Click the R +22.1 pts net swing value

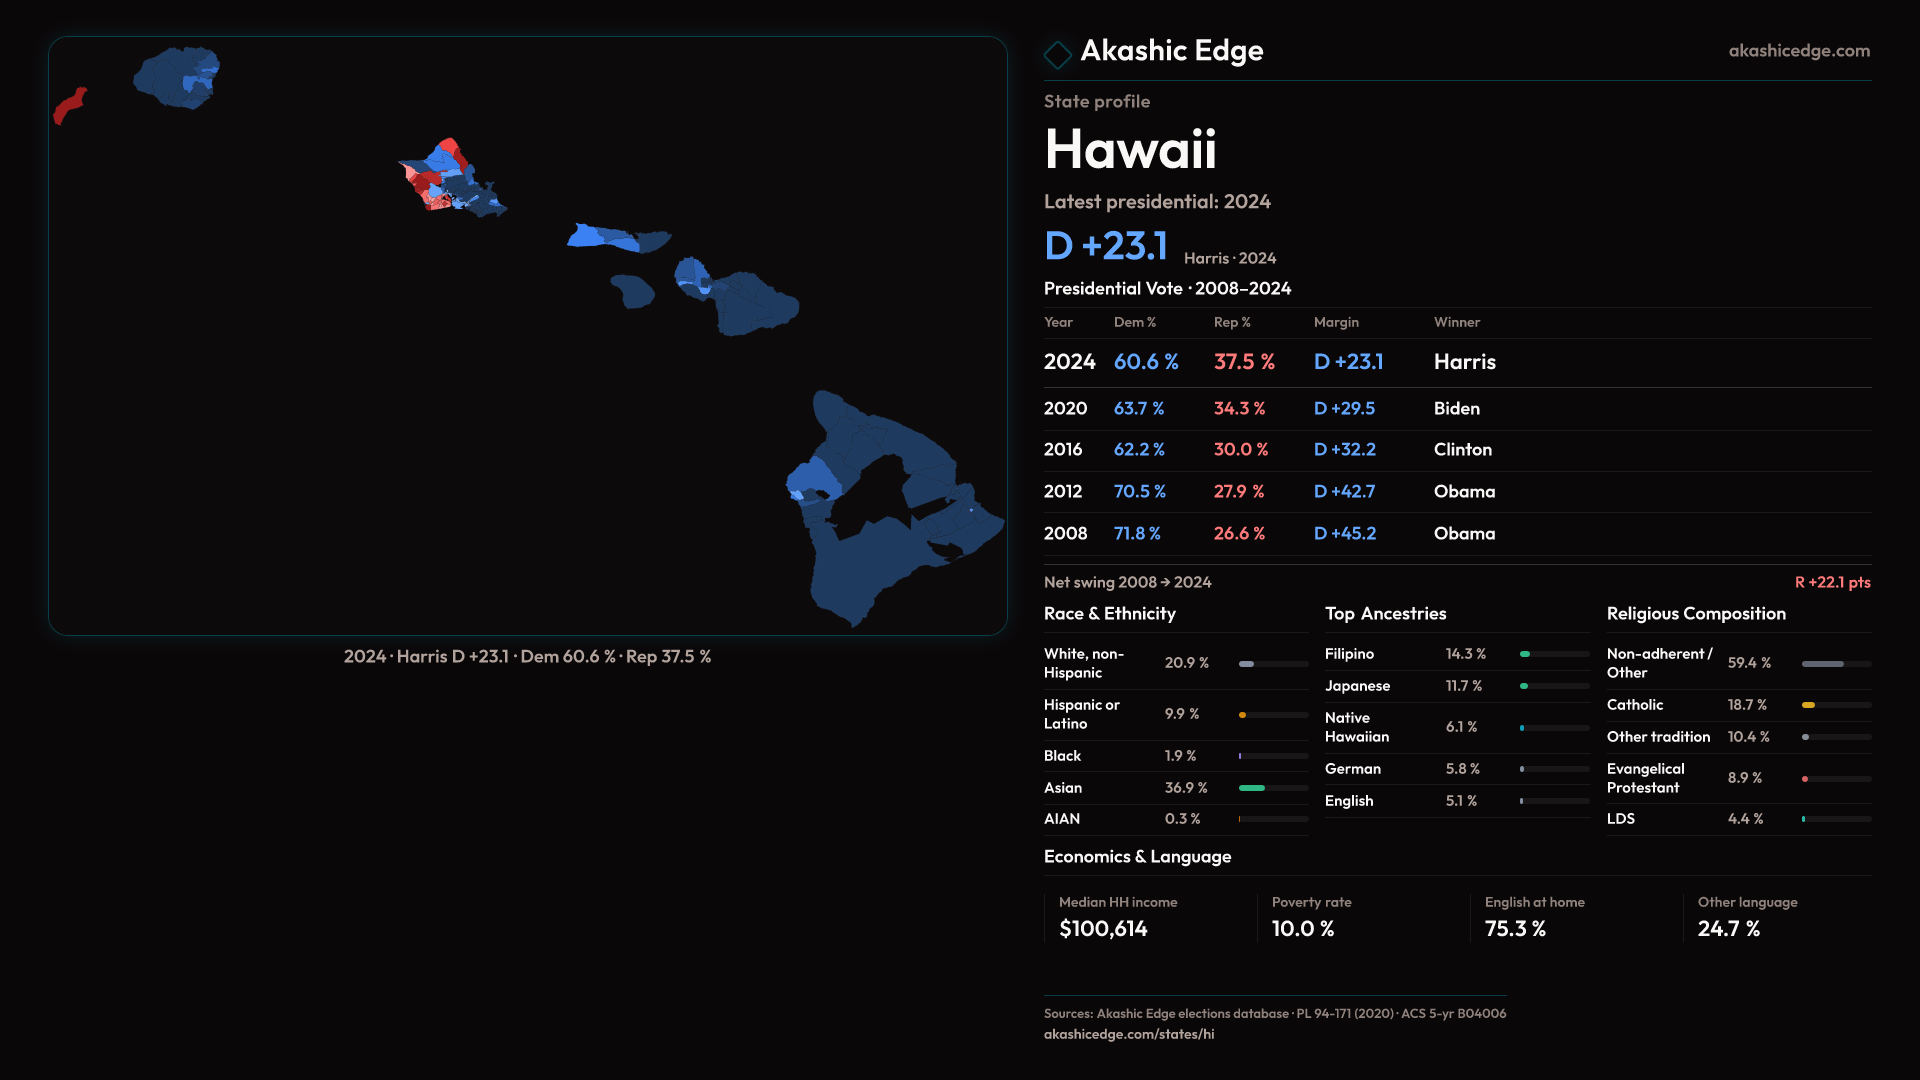point(1831,582)
